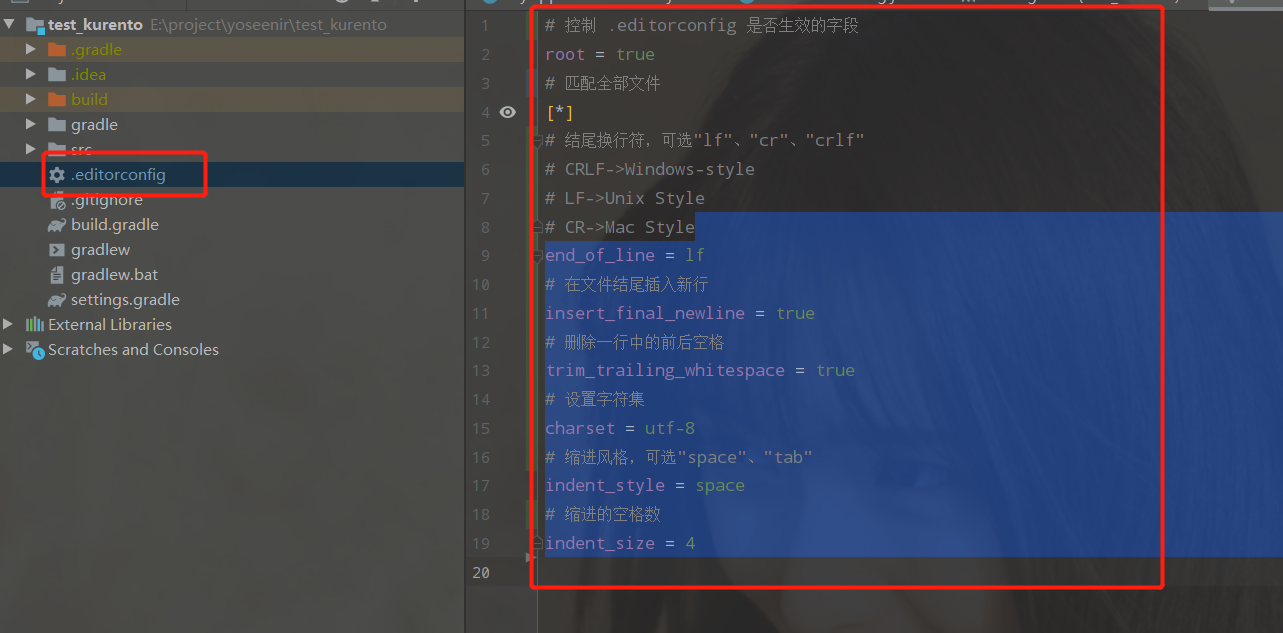Collapse the test_kurento project root
1283x633 pixels.
click(x=9, y=24)
